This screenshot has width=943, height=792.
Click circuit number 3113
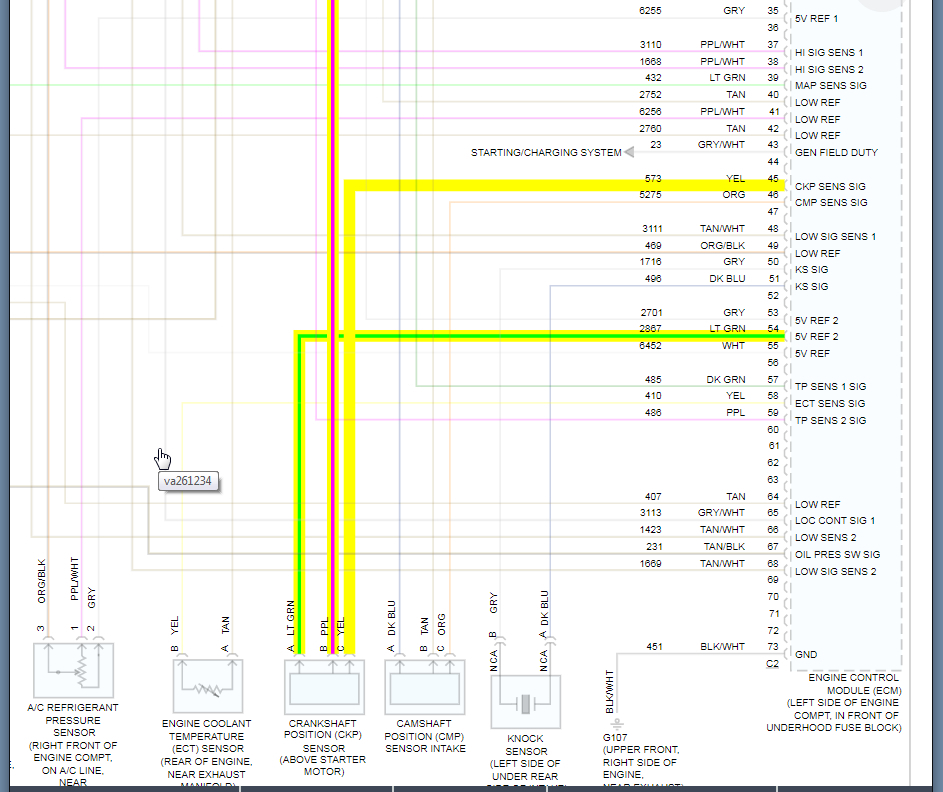[650, 512]
